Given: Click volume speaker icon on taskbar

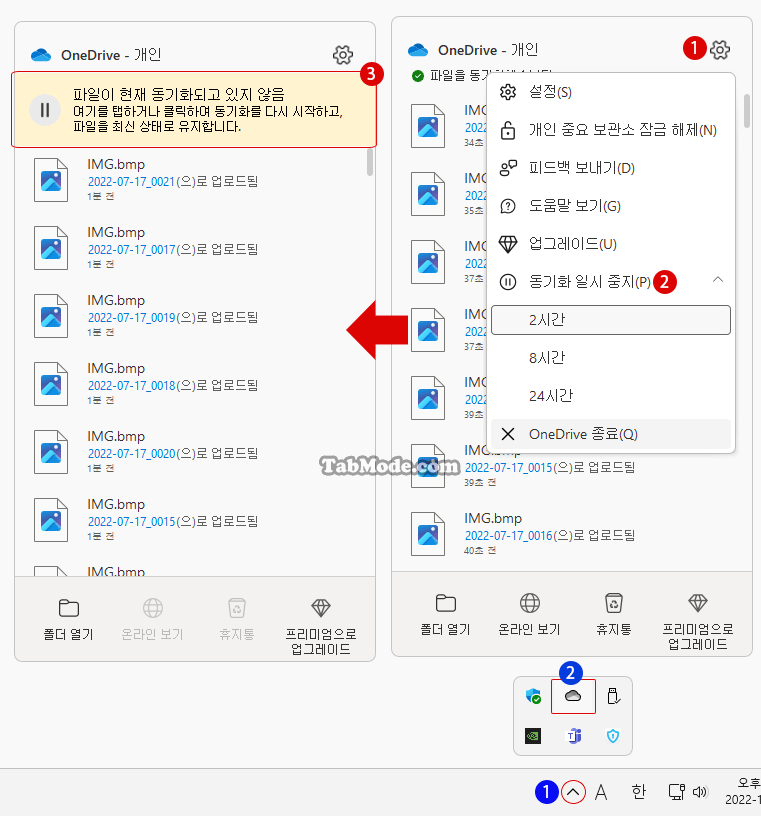Looking at the screenshot, I should tap(700, 792).
